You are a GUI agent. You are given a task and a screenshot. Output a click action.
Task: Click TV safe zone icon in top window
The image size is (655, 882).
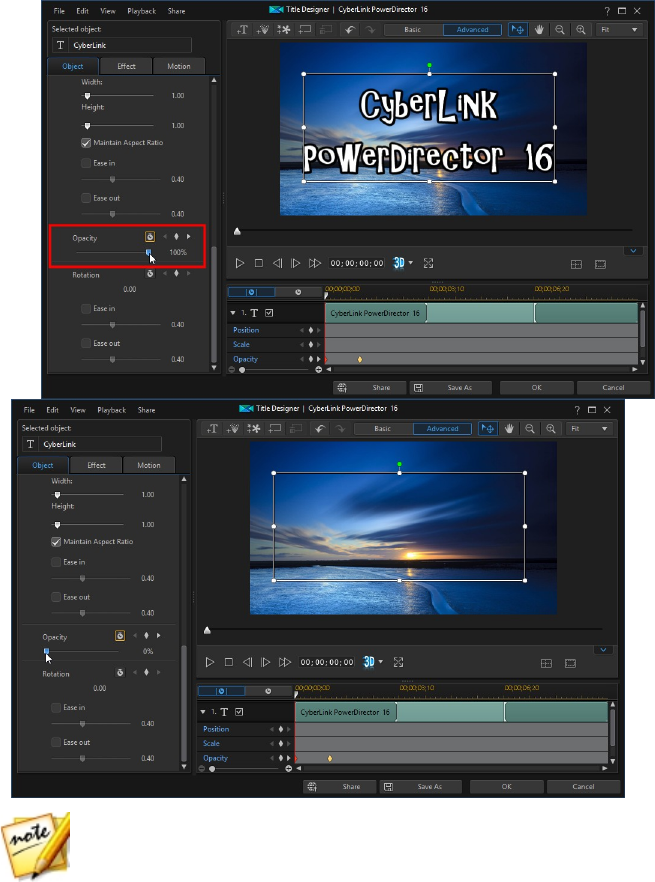point(600,264)
